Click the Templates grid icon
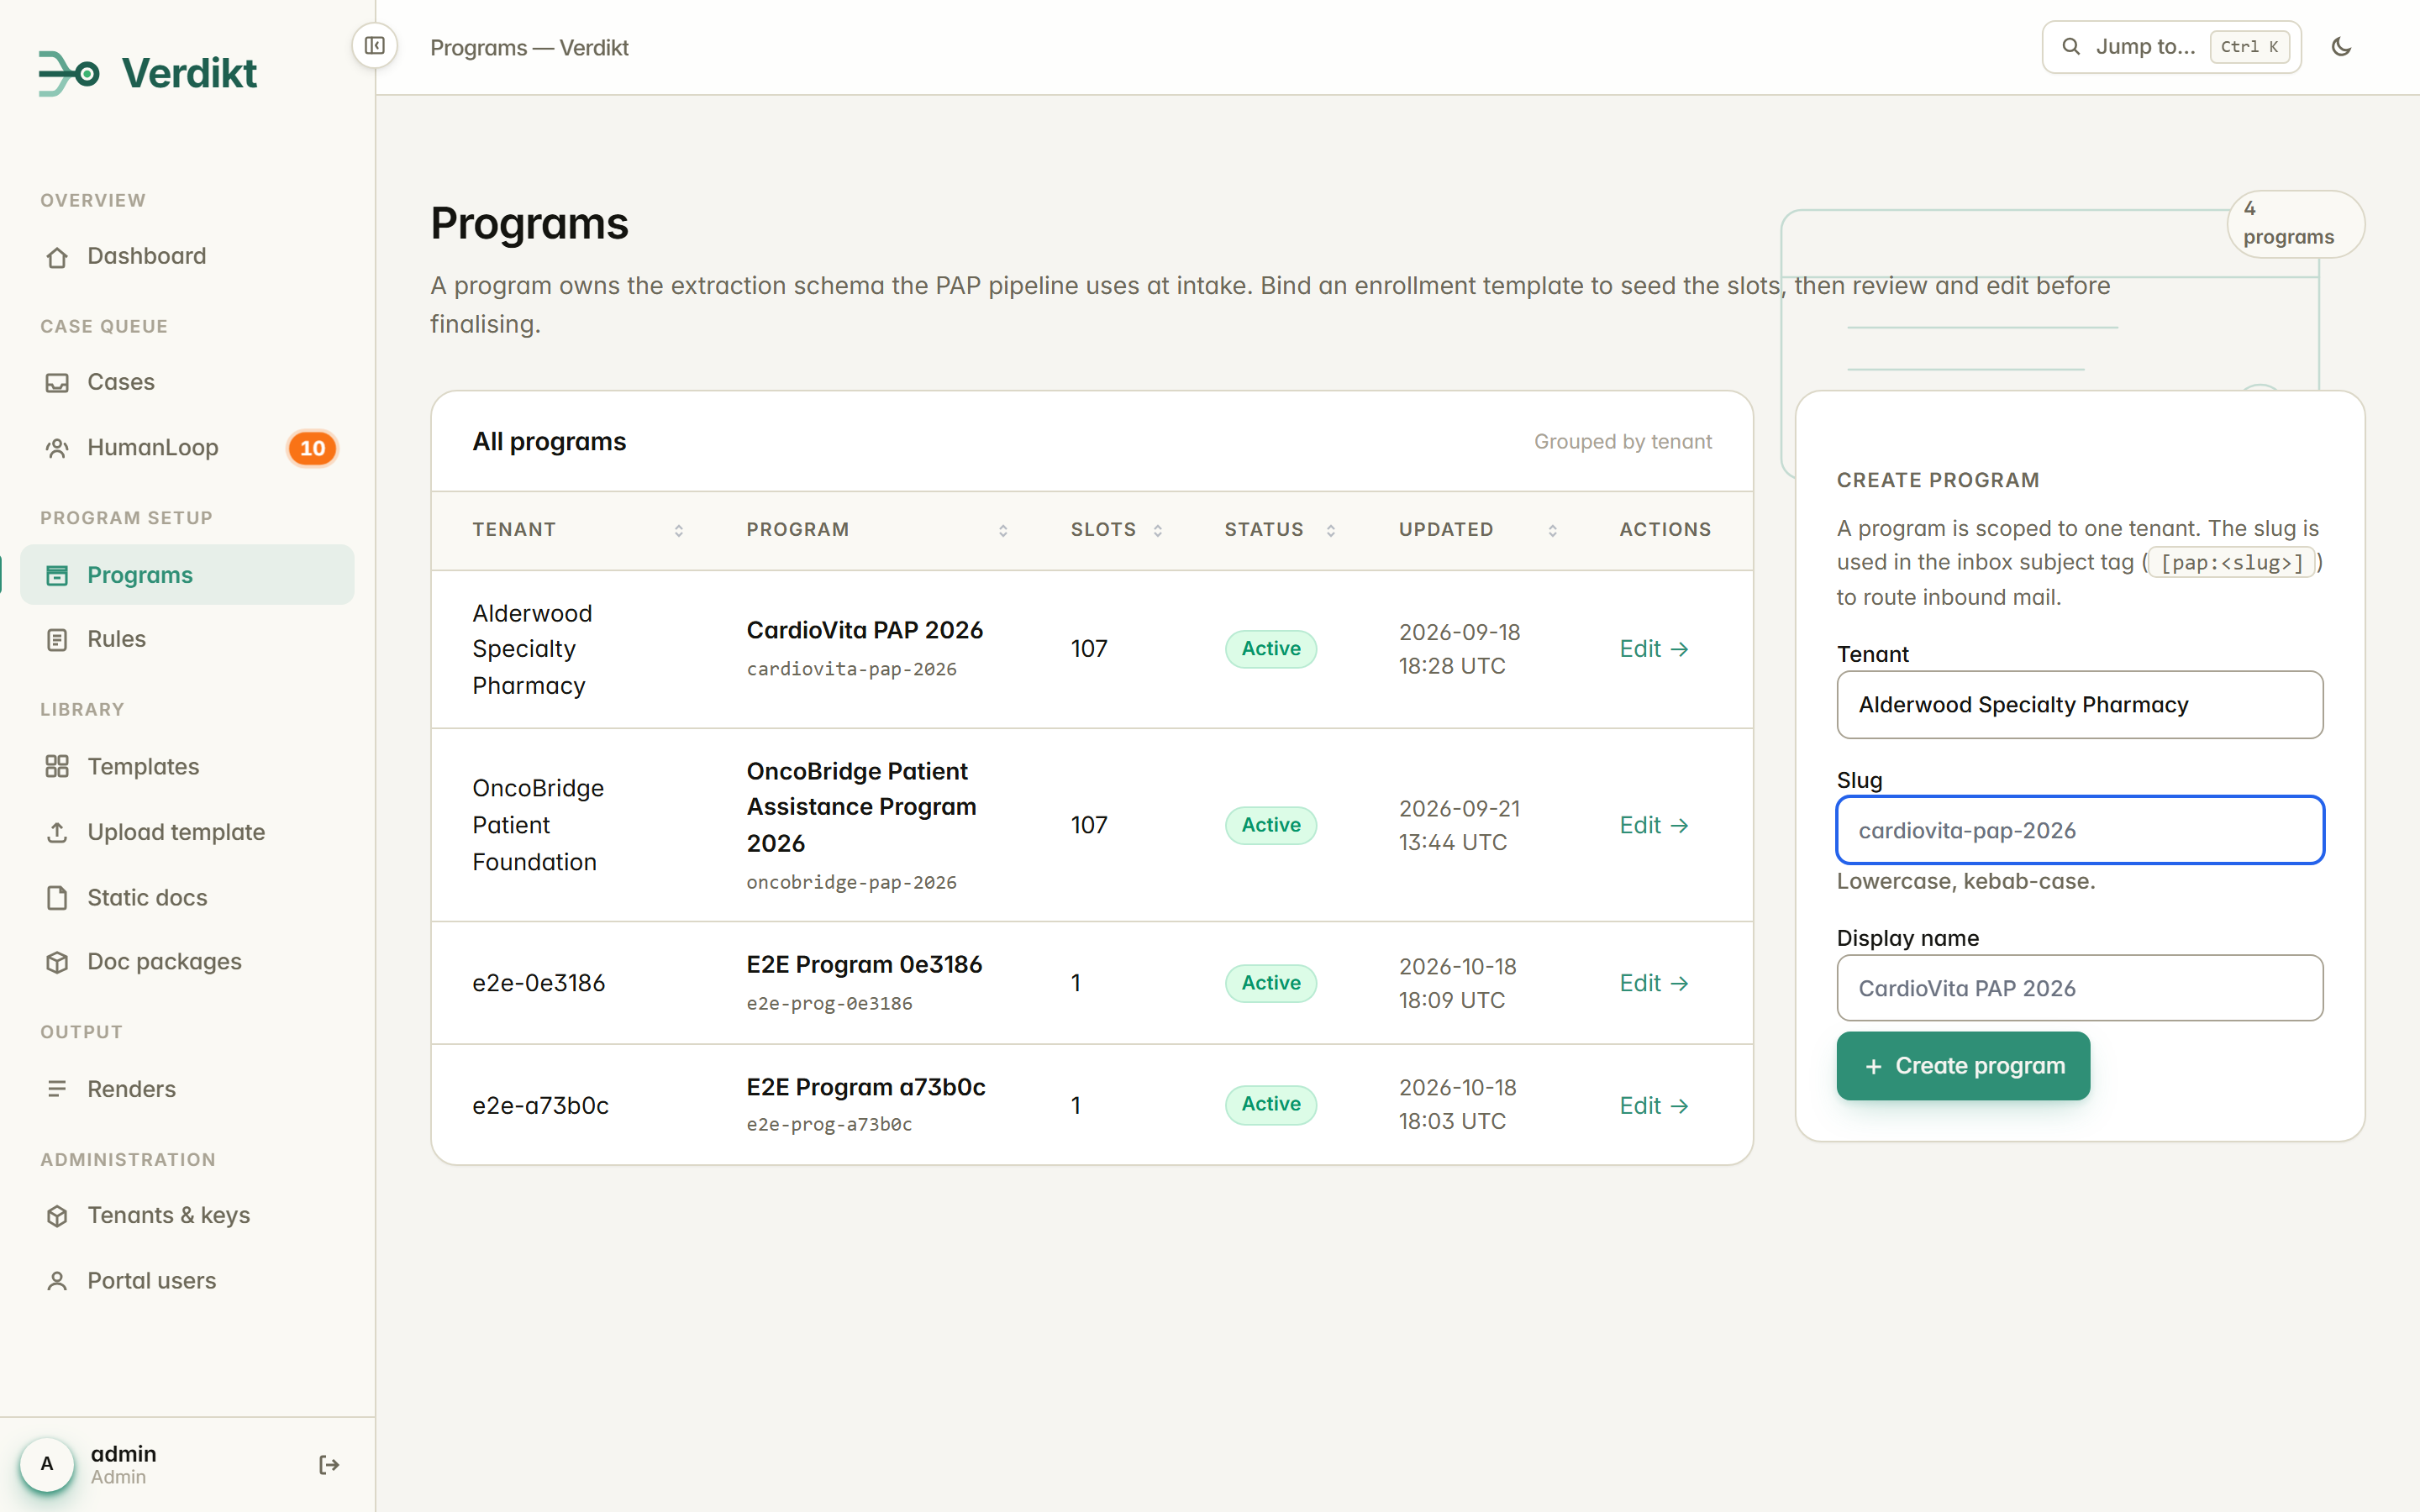This screenshot has height=1512, width=2420. point(57,767)
